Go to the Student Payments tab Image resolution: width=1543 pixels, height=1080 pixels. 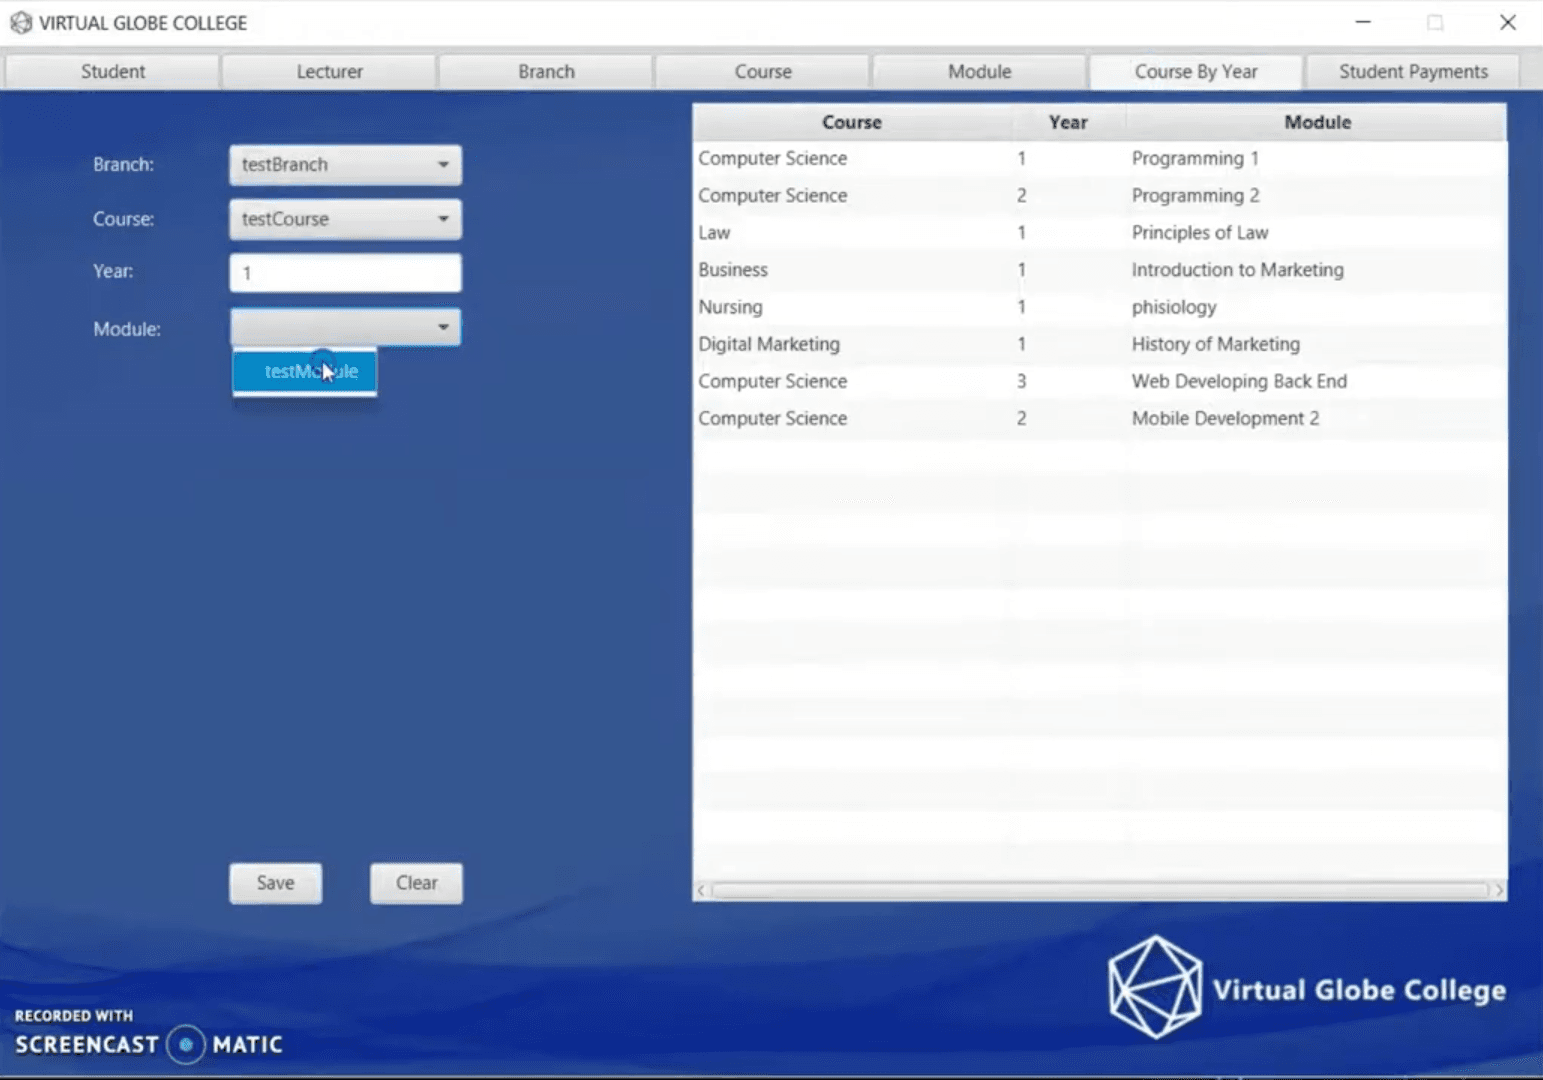click(1412, 72)
